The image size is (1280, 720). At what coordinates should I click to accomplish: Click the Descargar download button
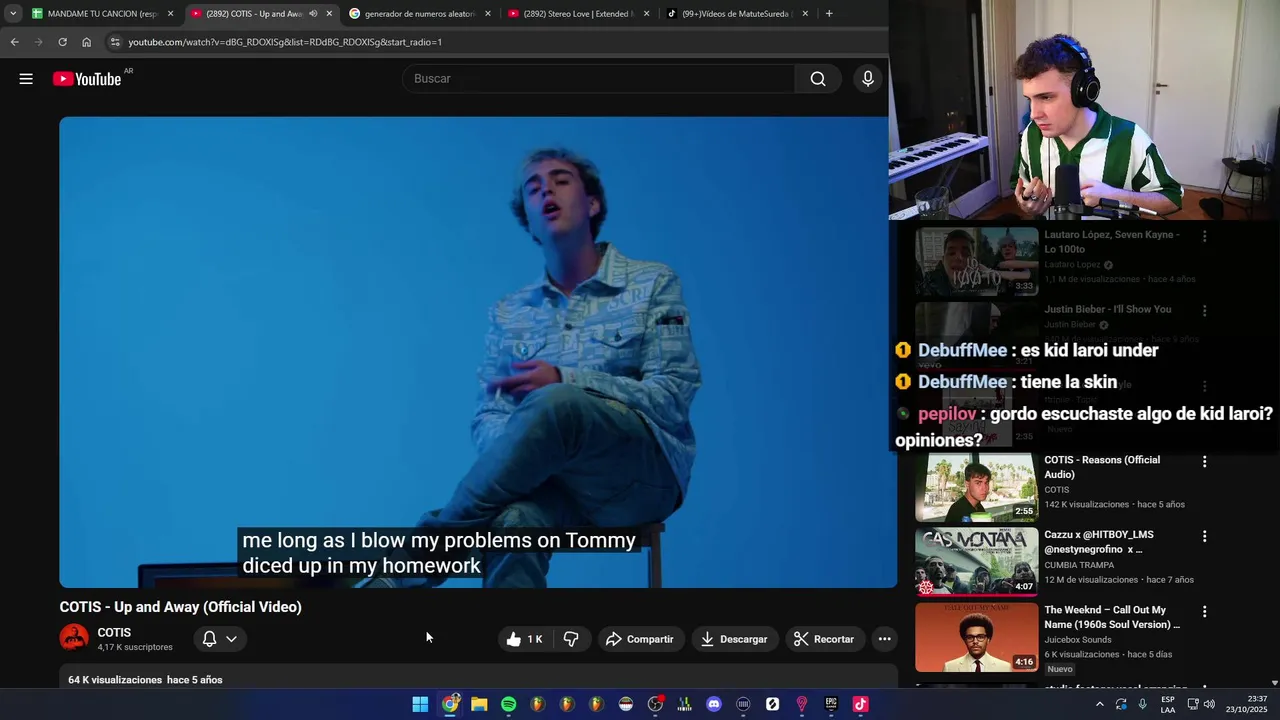[x=735, y=639]
